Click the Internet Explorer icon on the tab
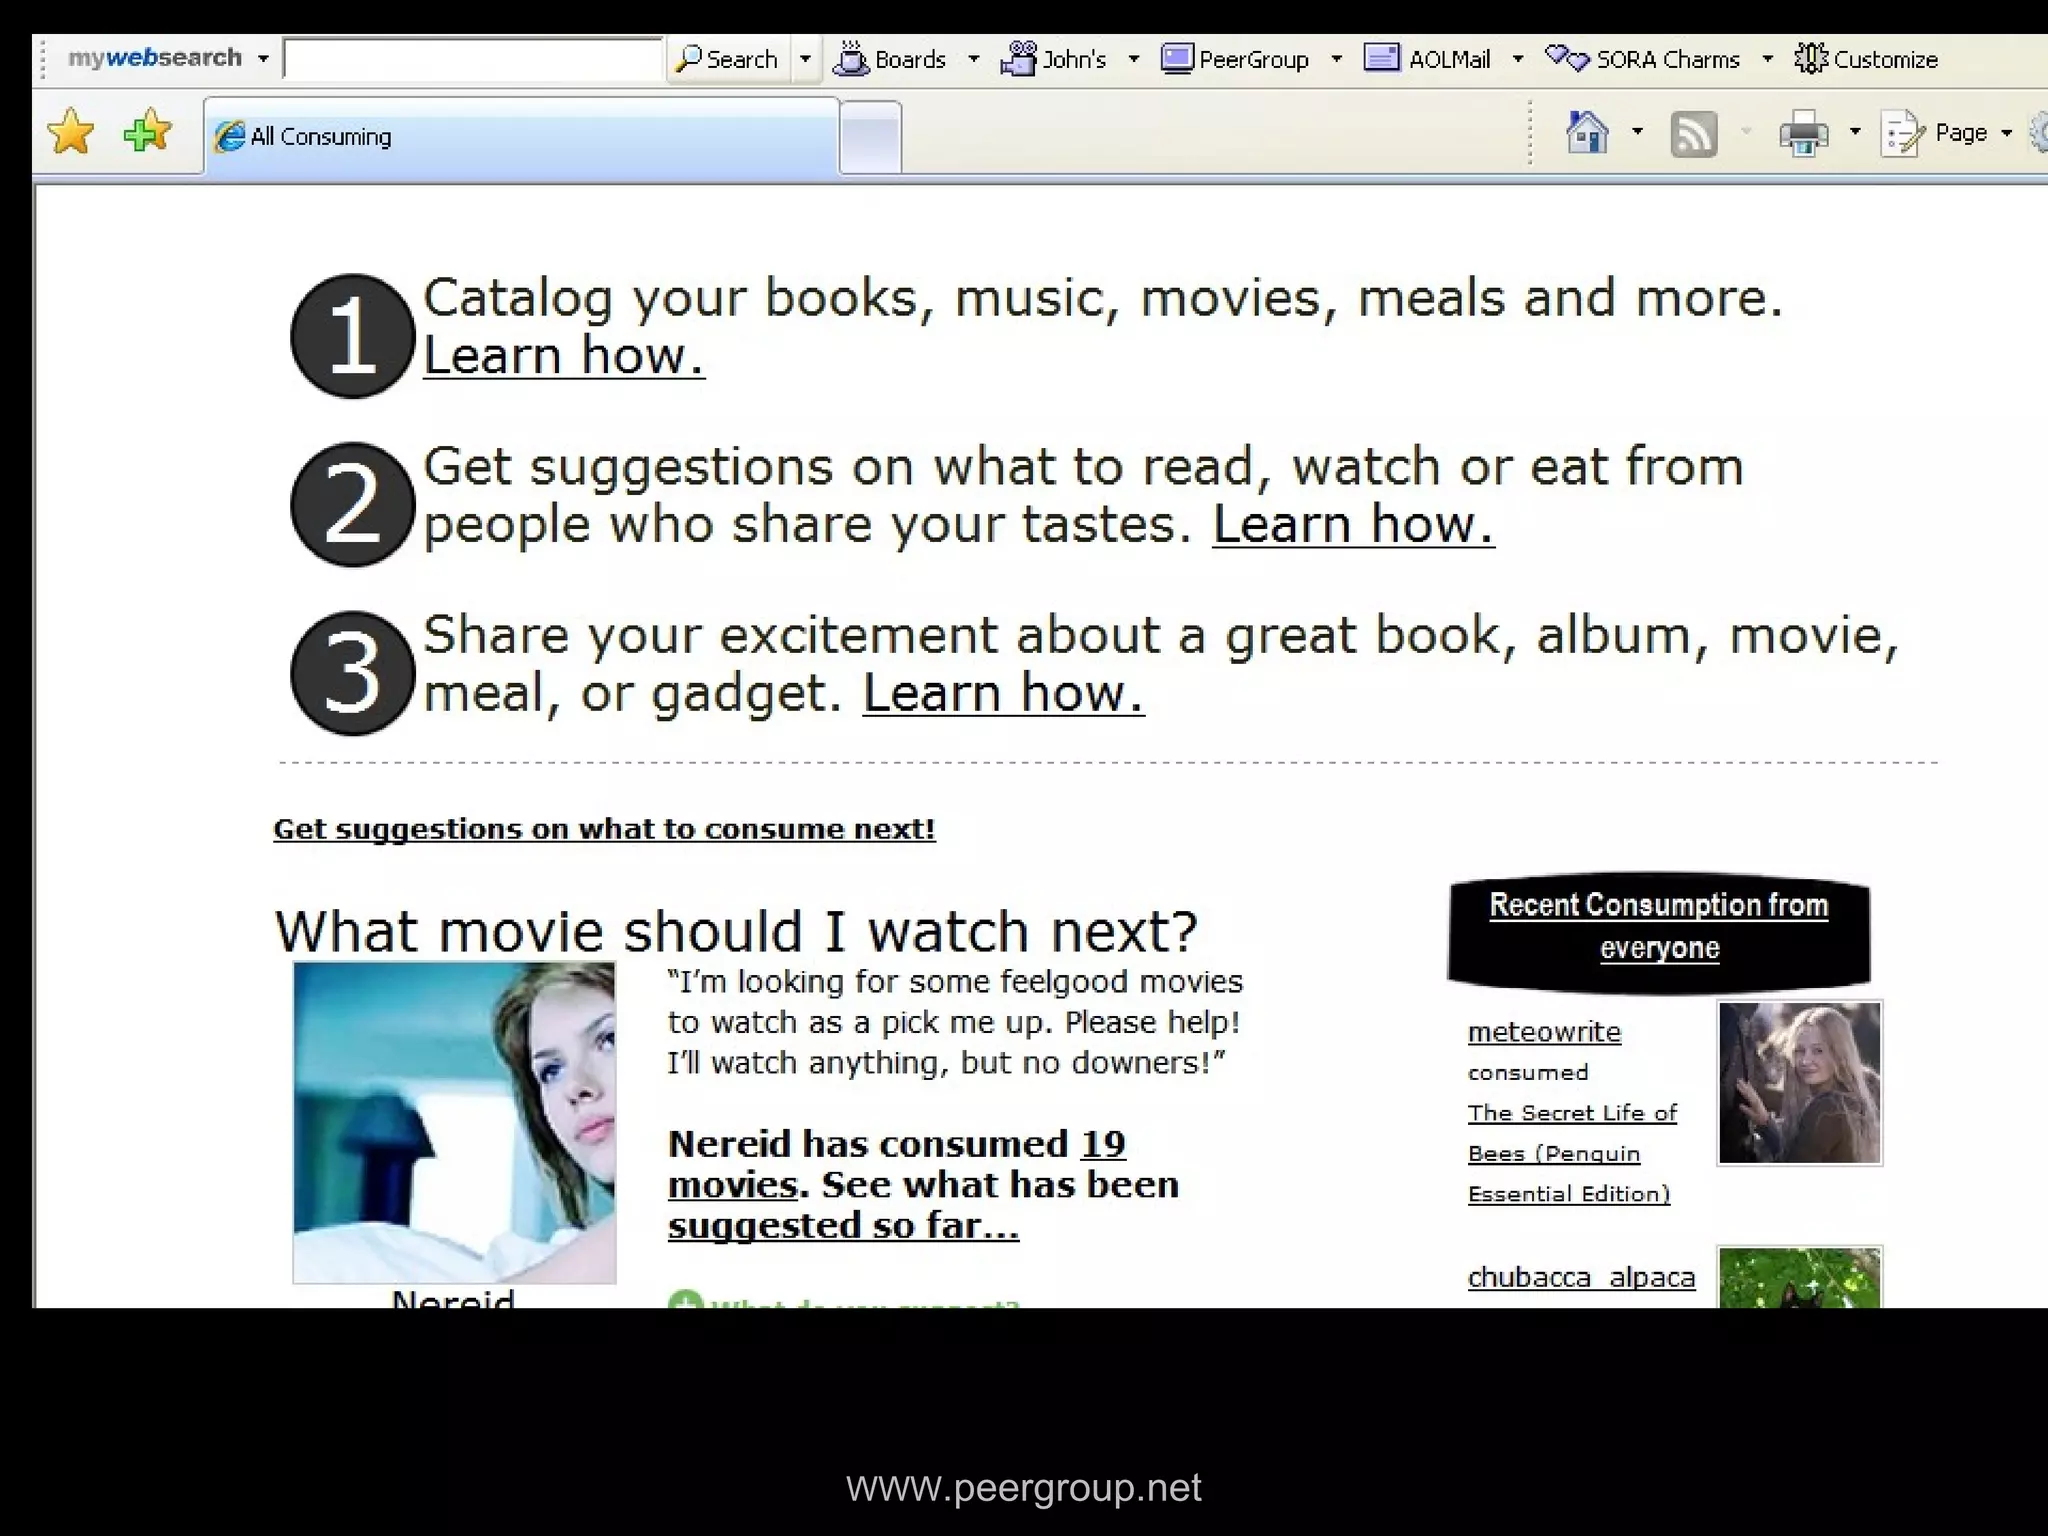The height and width of the screenshot is (1536, 2048). click(x=230, y=136)
